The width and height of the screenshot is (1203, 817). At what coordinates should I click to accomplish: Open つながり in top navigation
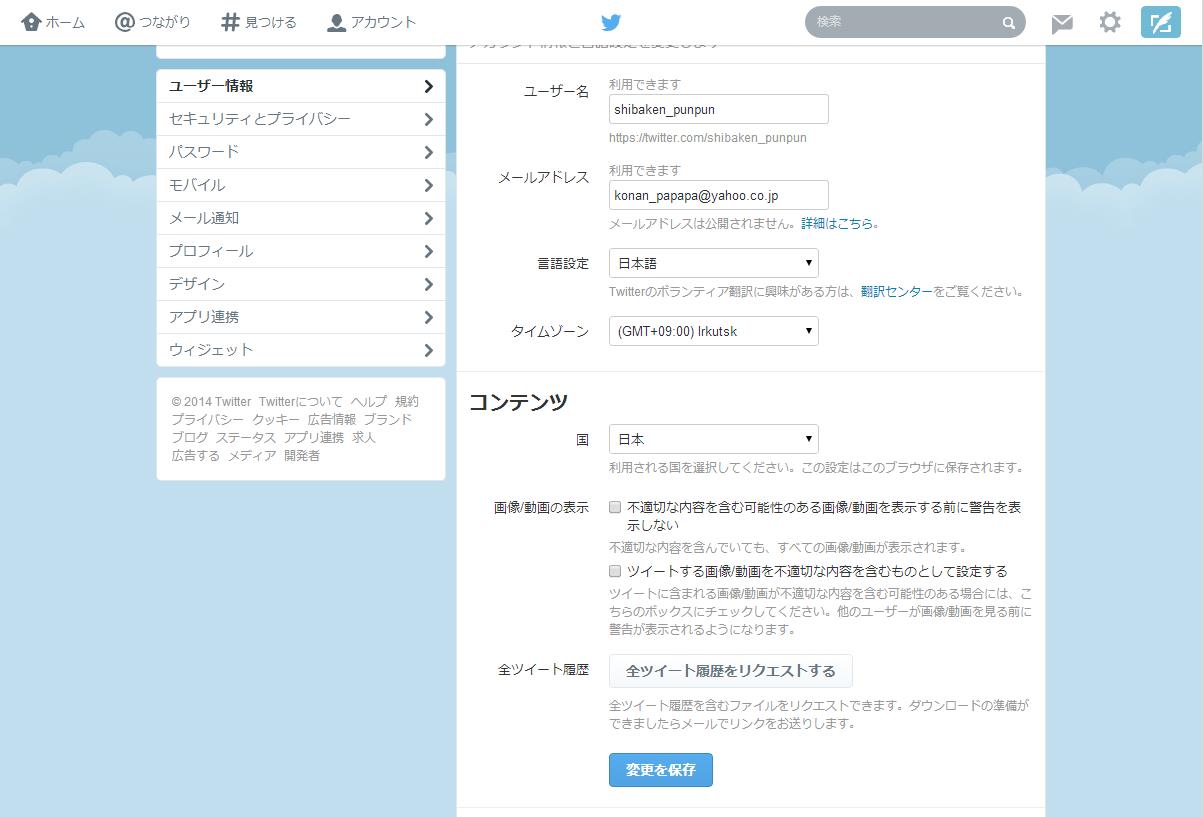pyautogui.click(x=153, y=22)
